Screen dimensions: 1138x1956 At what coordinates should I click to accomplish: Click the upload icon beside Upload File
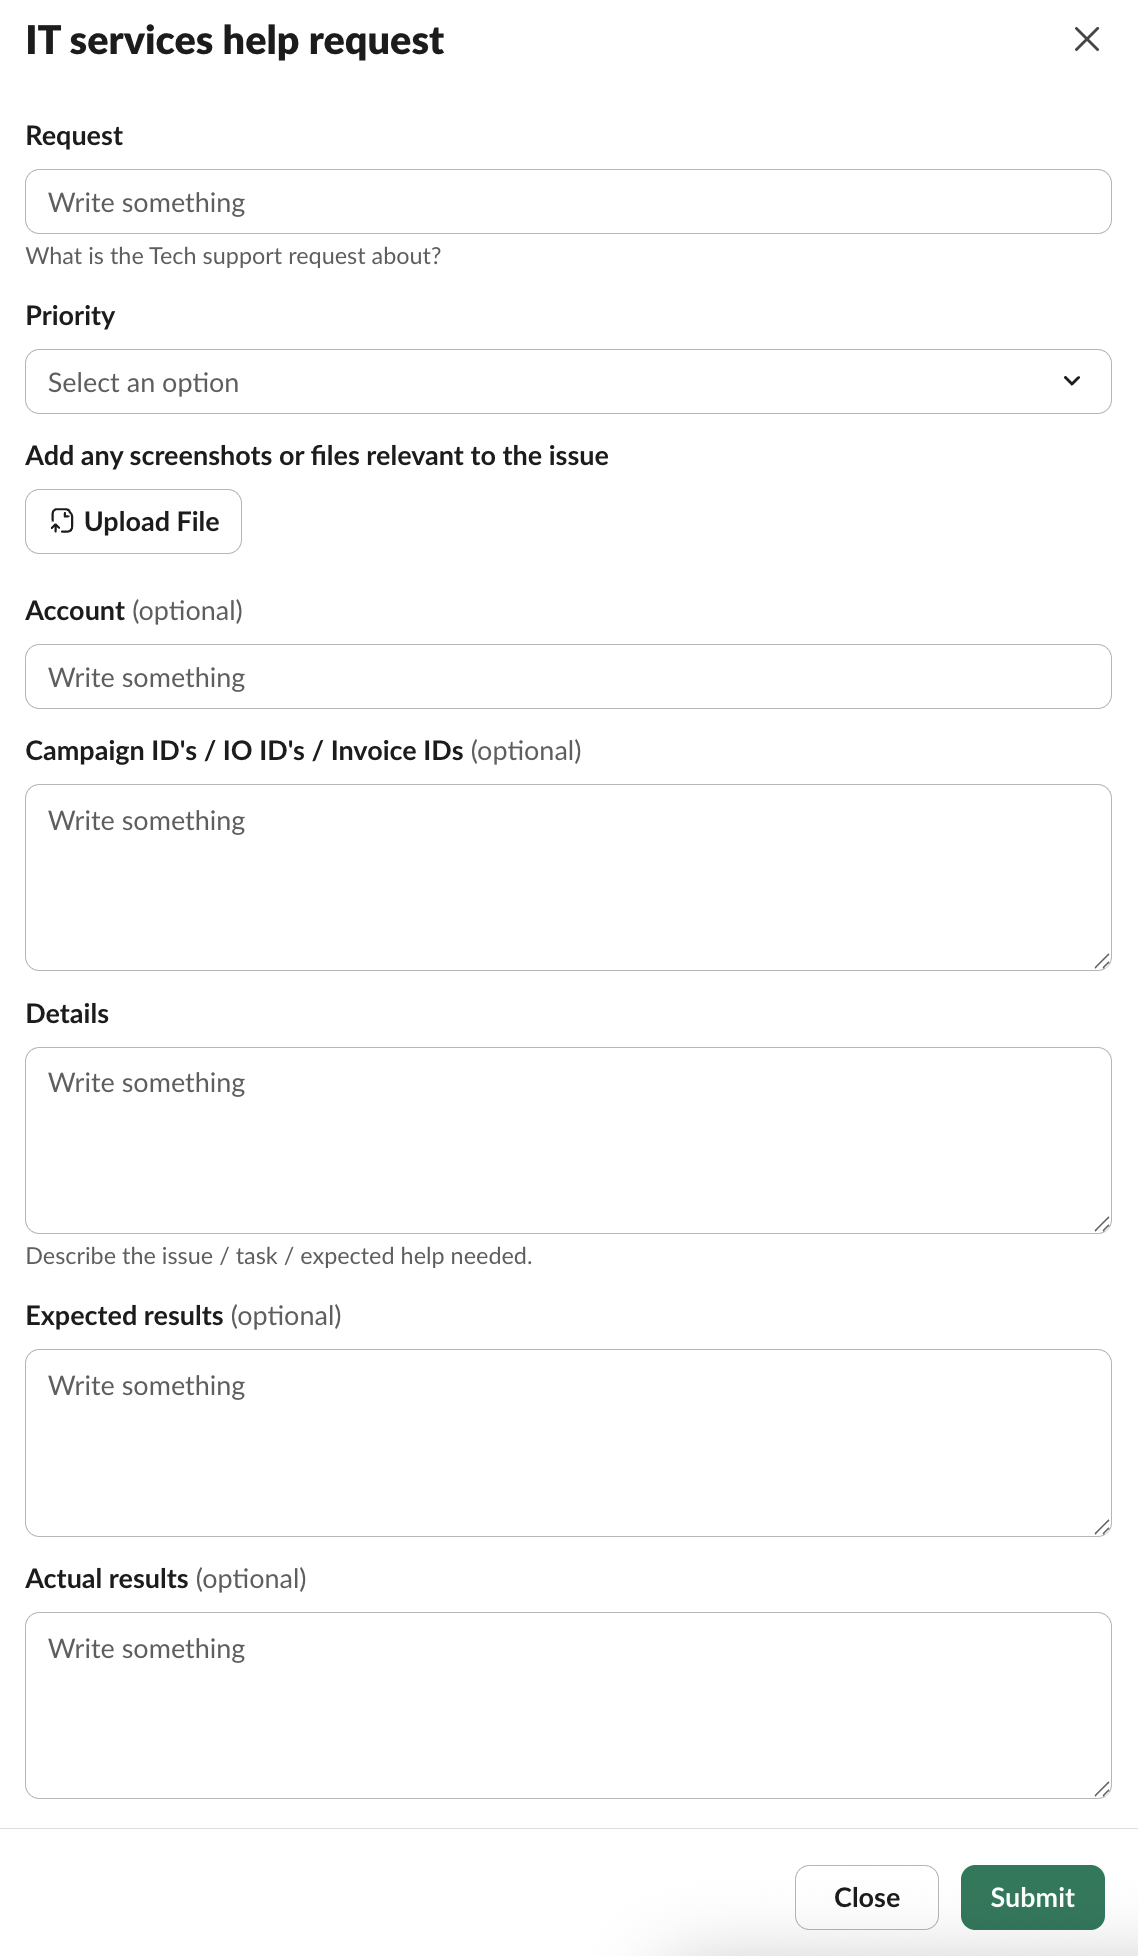tap(62, 521)
